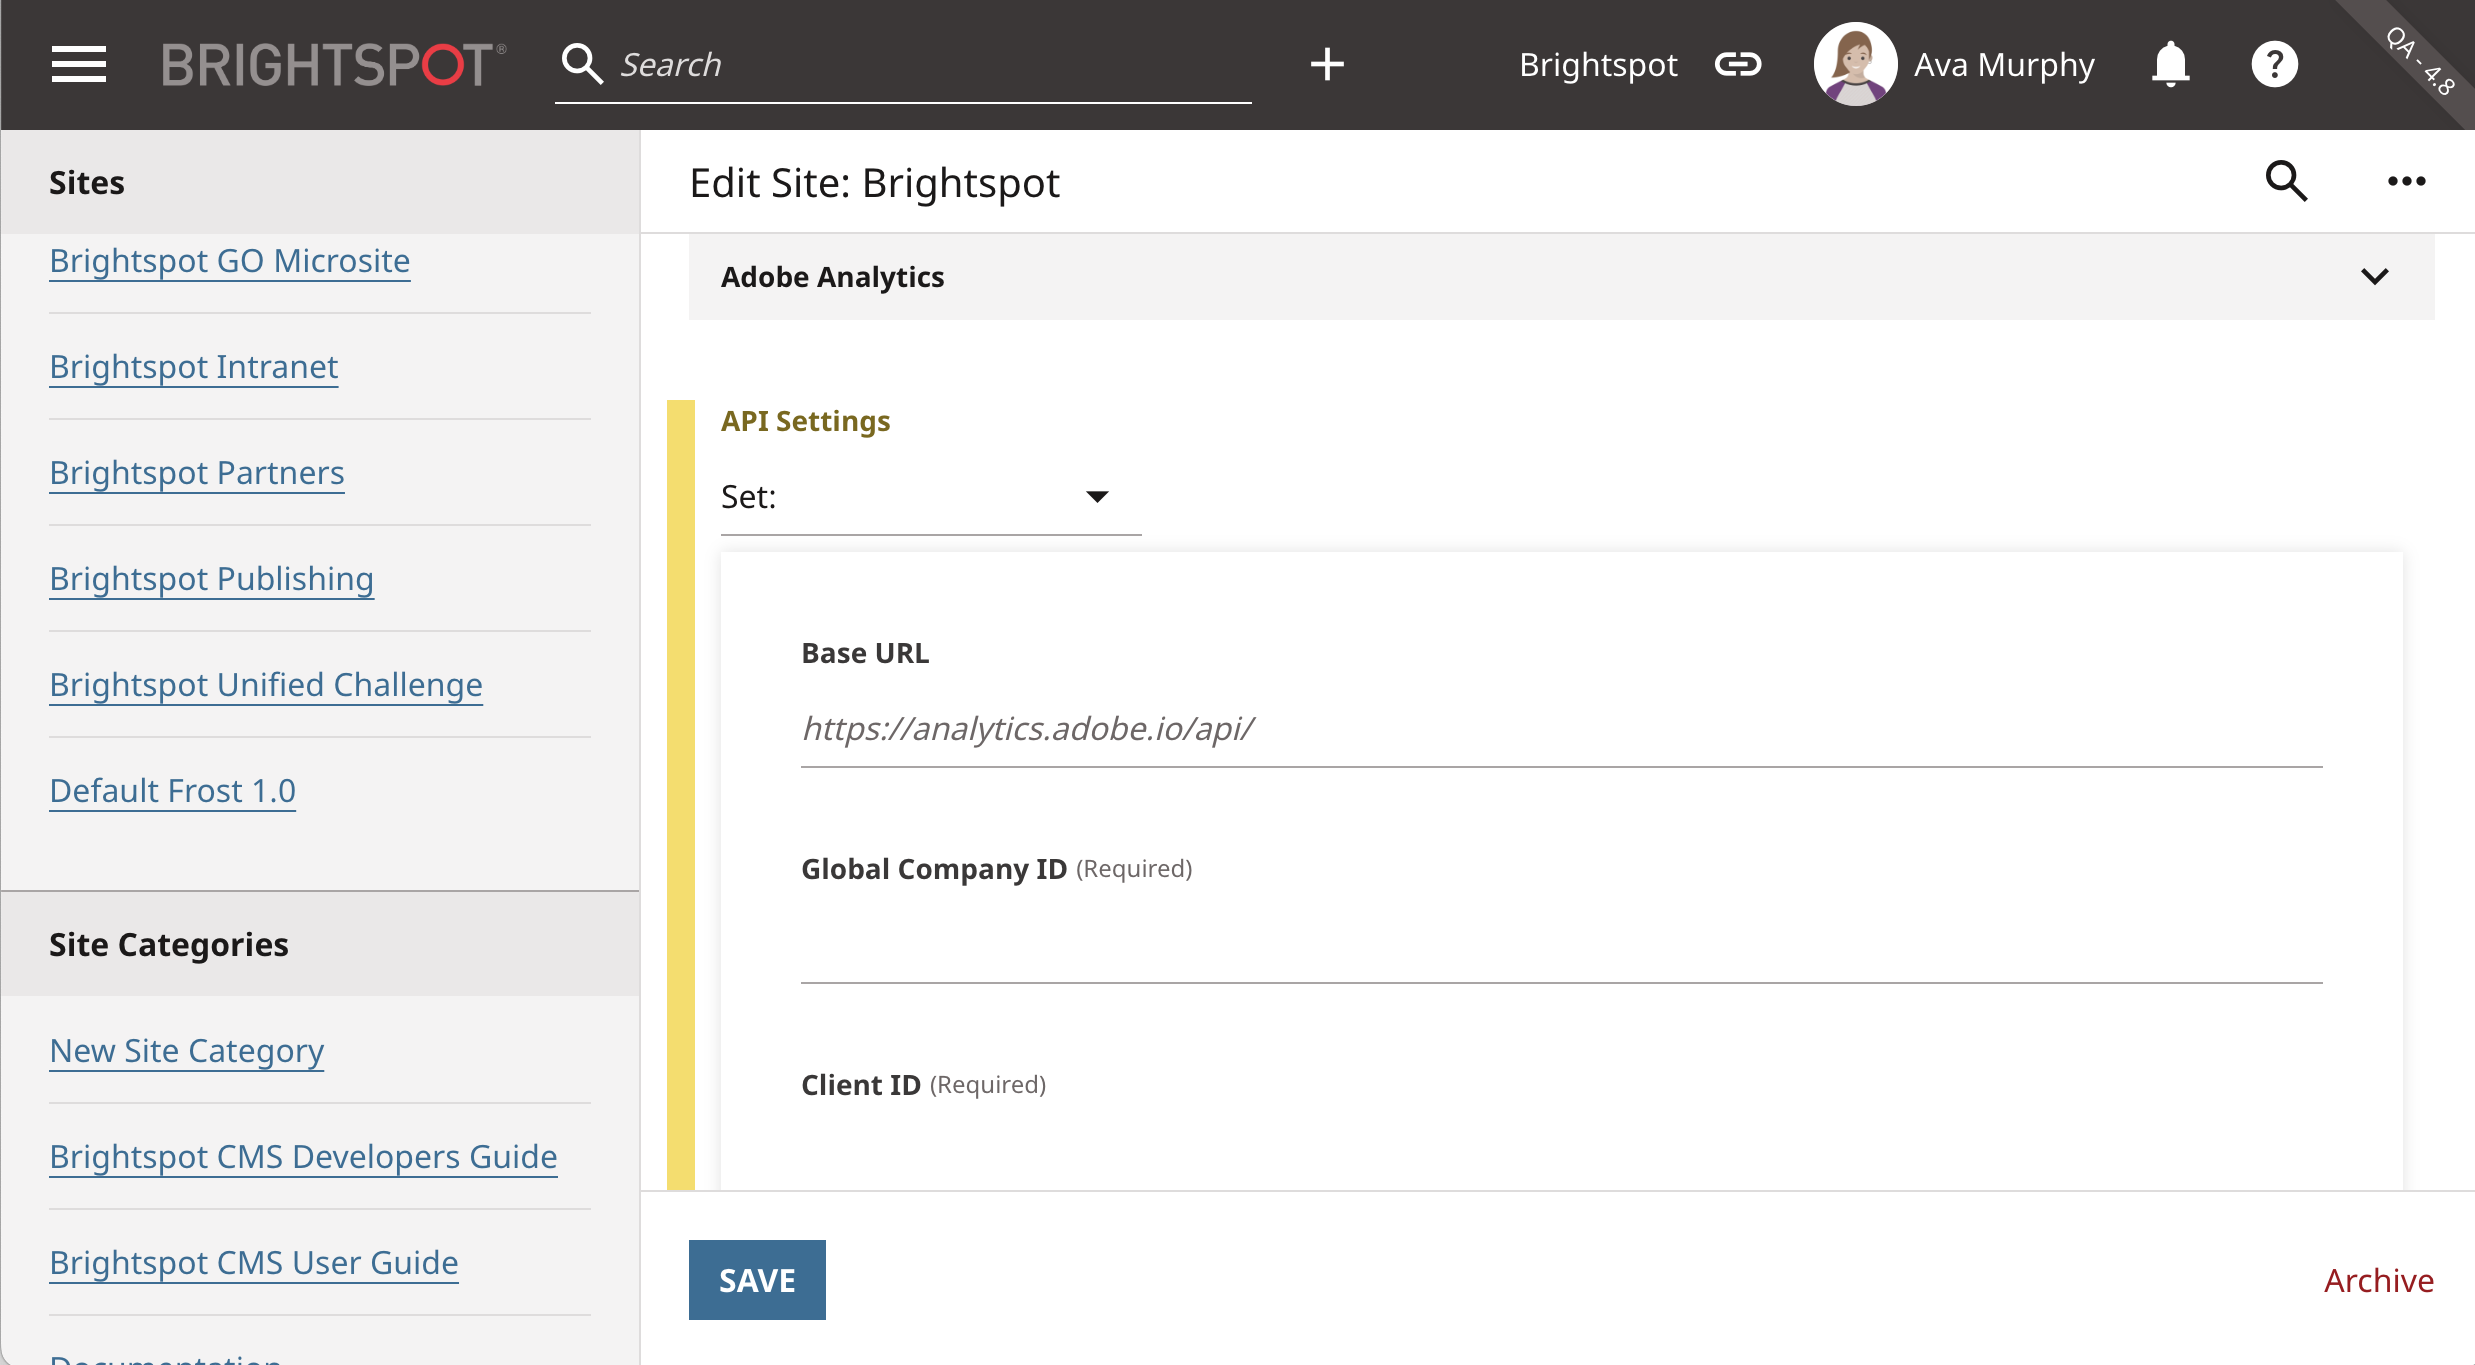
Task: Click the Sites panel heading
Action: tap(87, 183)
